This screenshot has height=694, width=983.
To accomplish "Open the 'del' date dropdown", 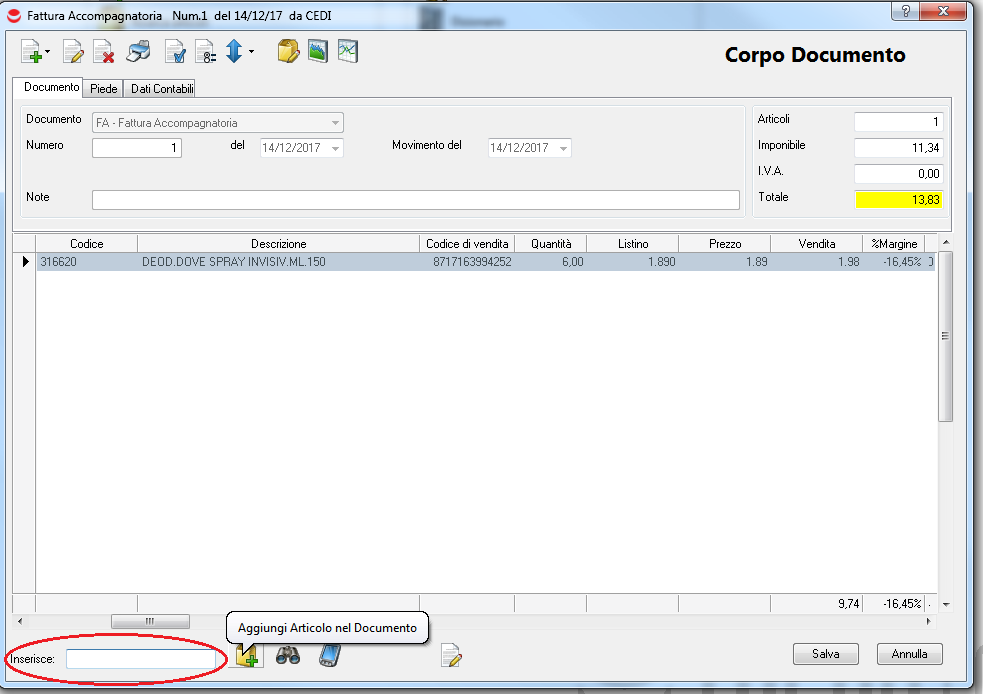I will [x=334, y=148].
